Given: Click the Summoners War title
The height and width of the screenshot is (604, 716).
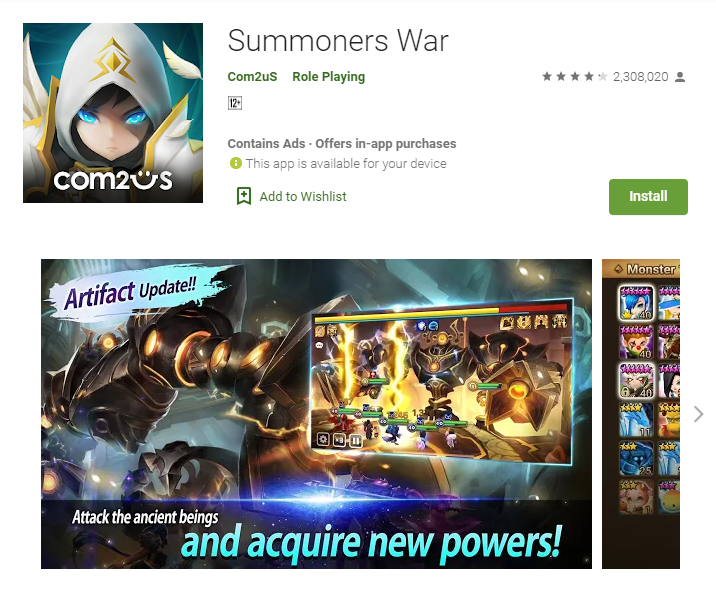Looking at the screenshot, I should click(338, 41).
